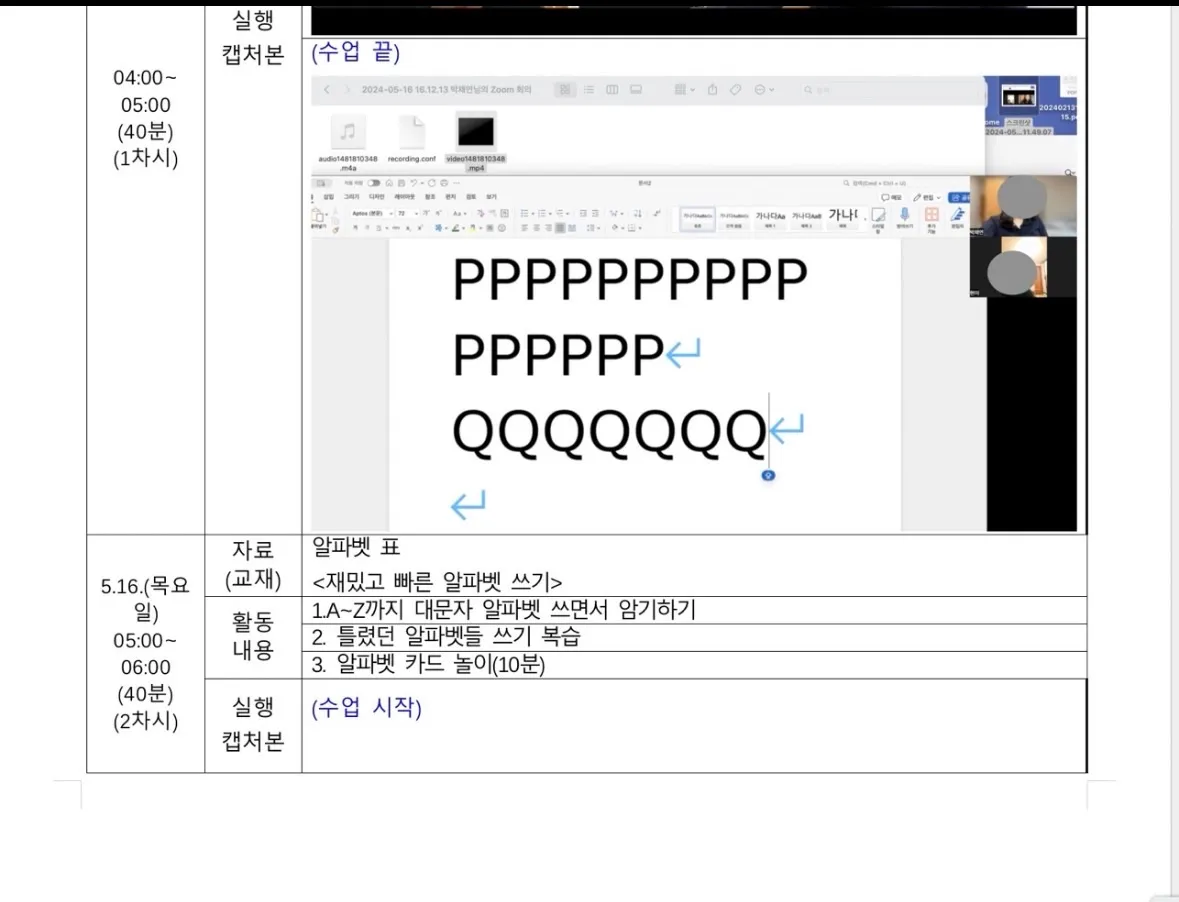Switch Finder to gallery view
1179x902 pixels.
[636, 89]
